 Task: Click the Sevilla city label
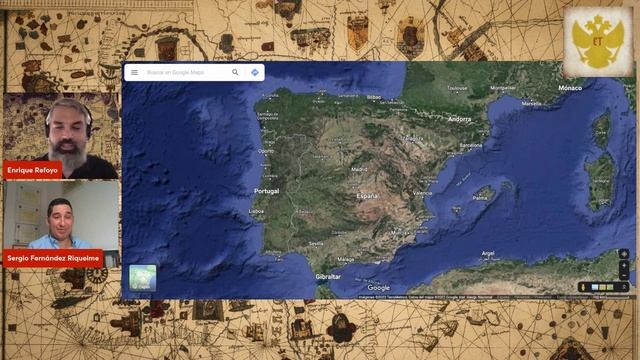click(316, 244)
